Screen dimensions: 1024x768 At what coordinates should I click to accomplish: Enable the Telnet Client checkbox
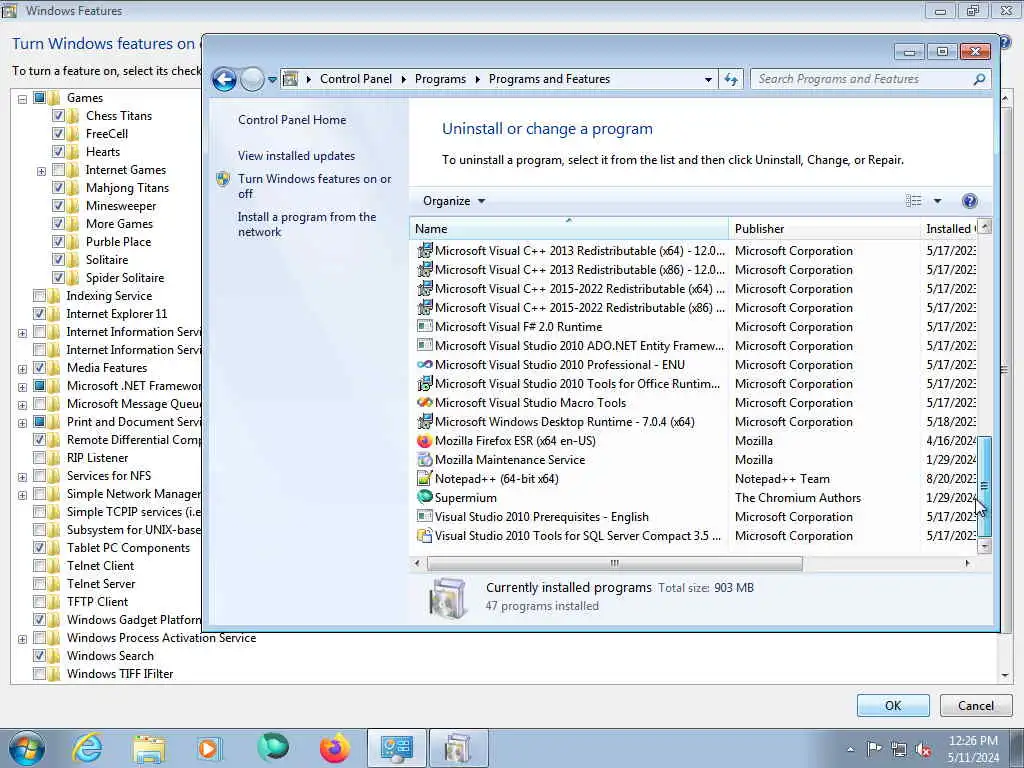[39, 566]
